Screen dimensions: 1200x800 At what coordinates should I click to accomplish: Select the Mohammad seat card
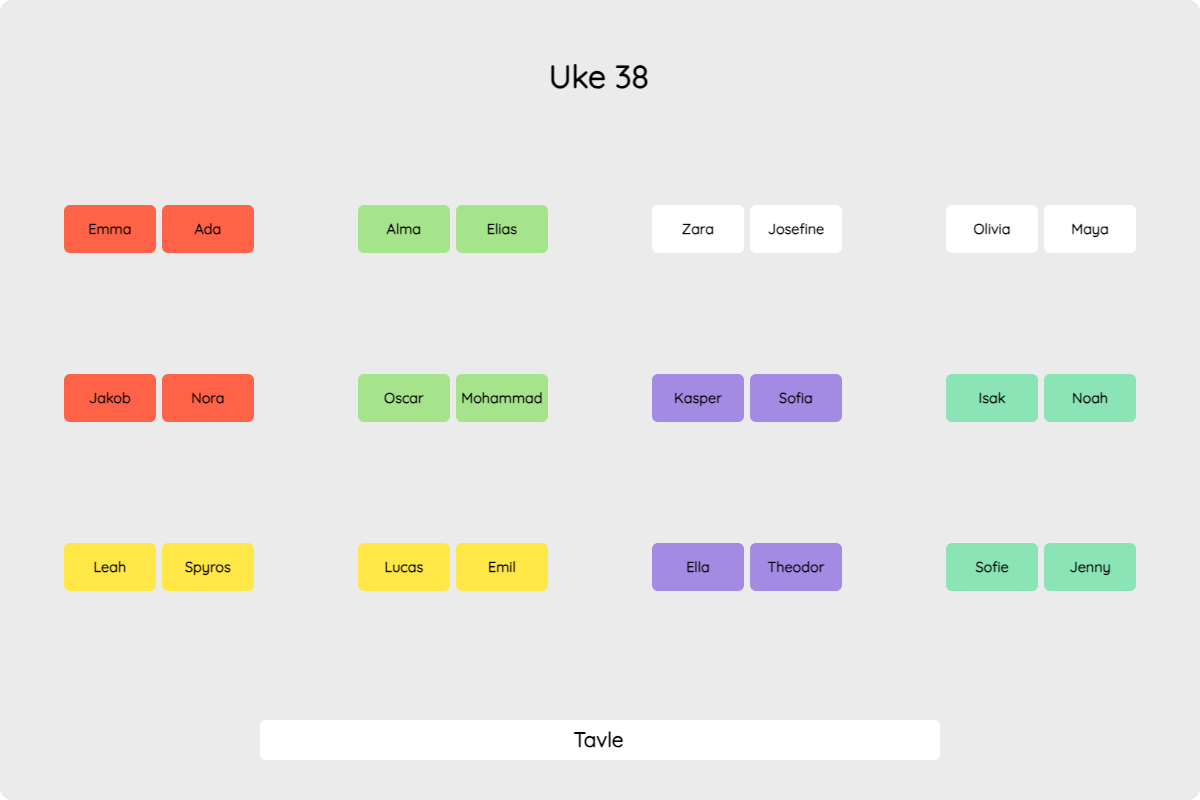pyautogui.click(x=502, y=398)
